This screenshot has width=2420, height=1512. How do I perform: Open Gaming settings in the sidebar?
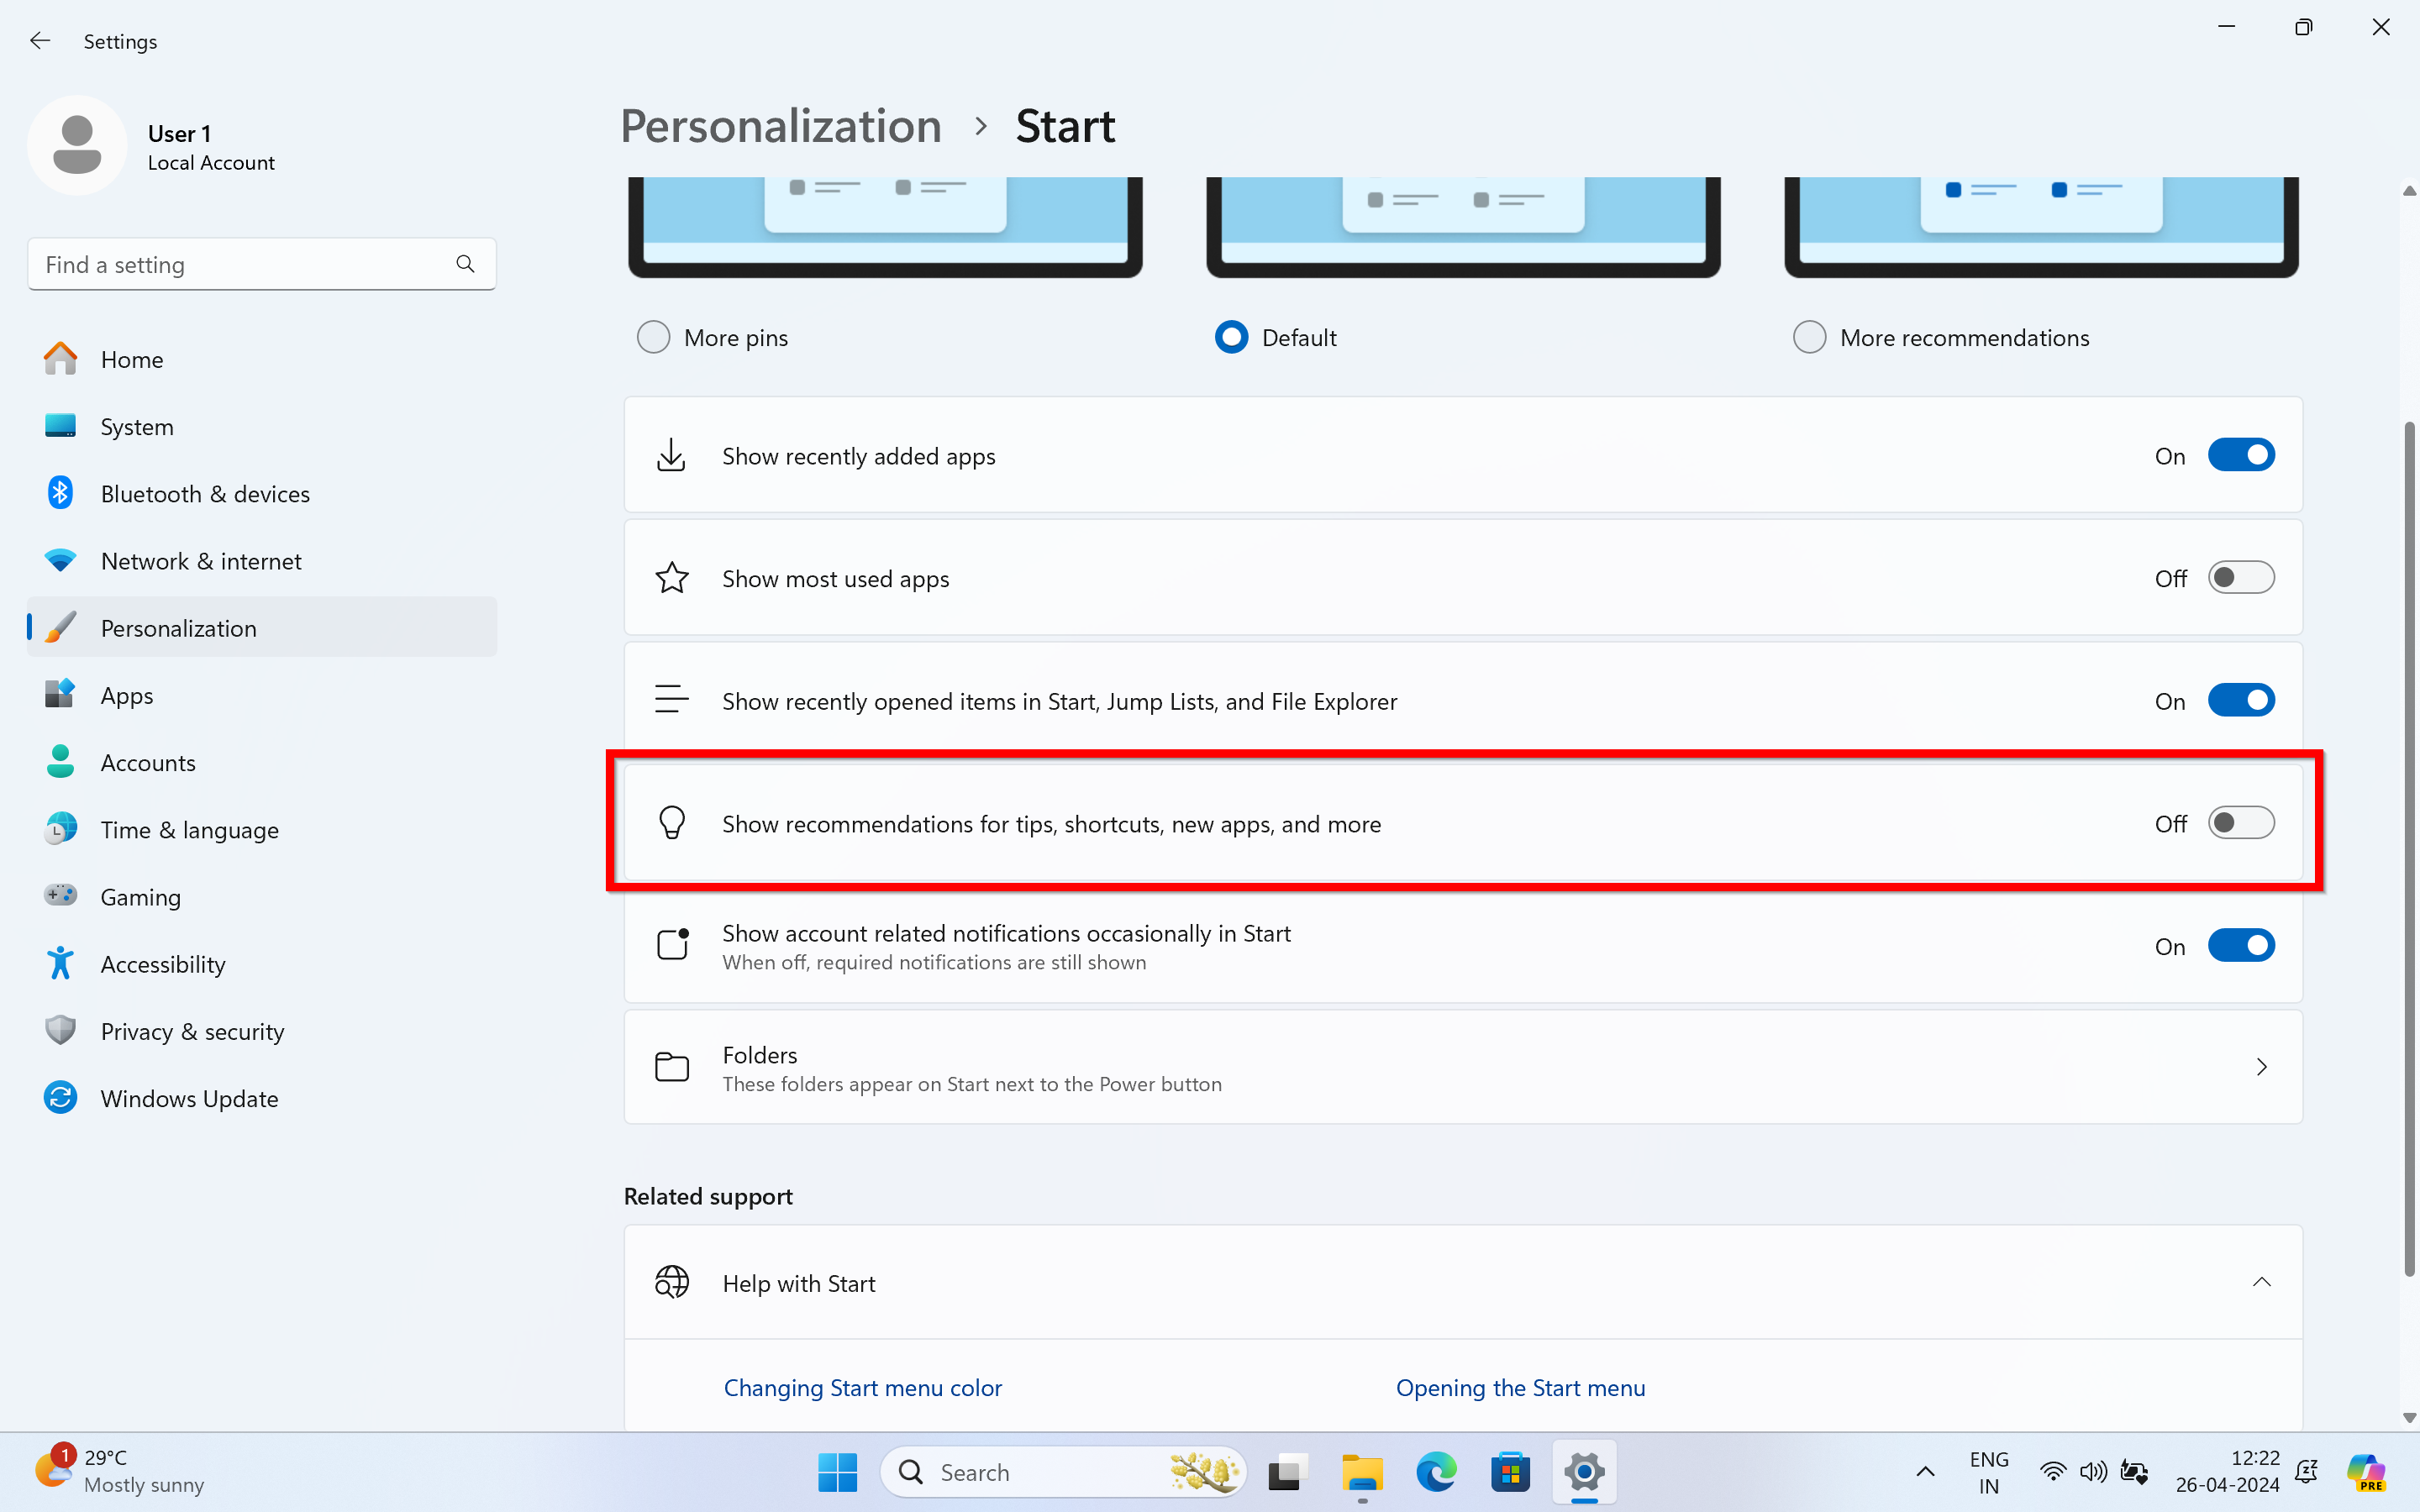262,897
